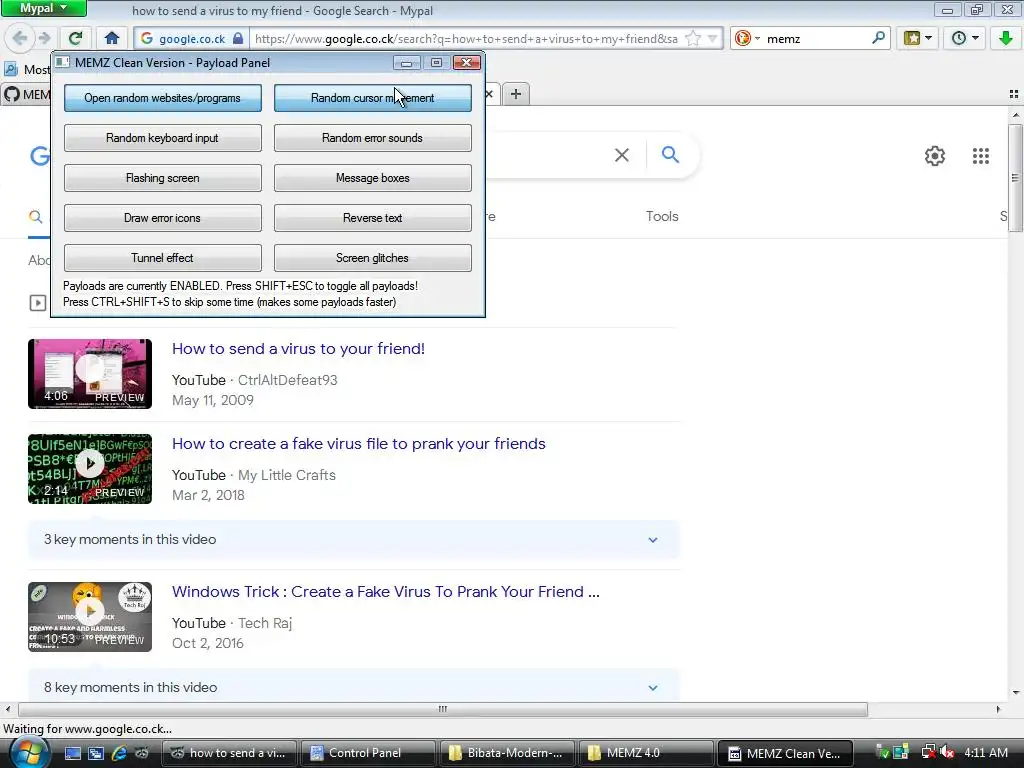Launch Internet Explorer from quick launch
This screenshot has width=1024, height=768.
119,753
